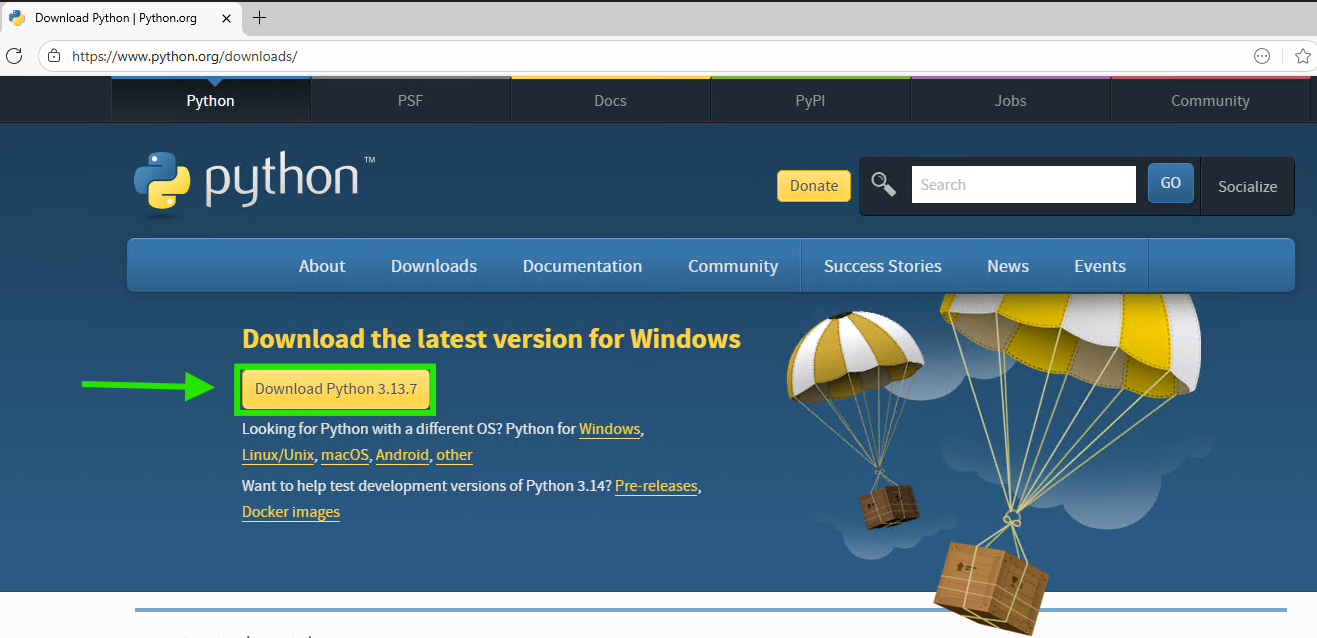Viewport: 1317px width, 638px height.
Task: Open the address bar ellipsis options icon
Action: 1262,56
